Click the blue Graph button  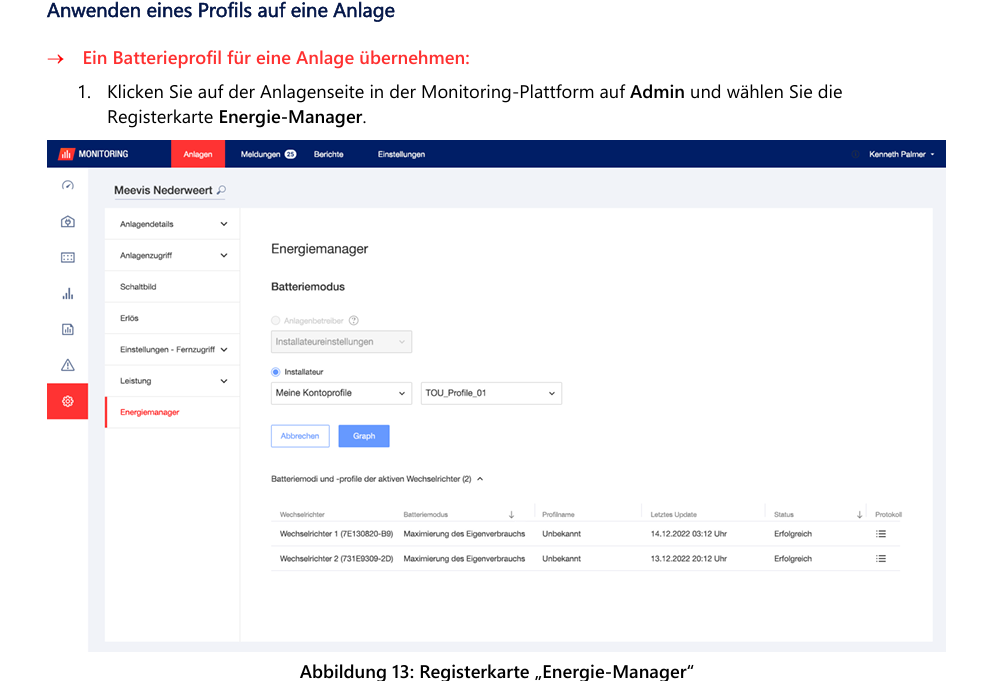click(x=363, y=436)
